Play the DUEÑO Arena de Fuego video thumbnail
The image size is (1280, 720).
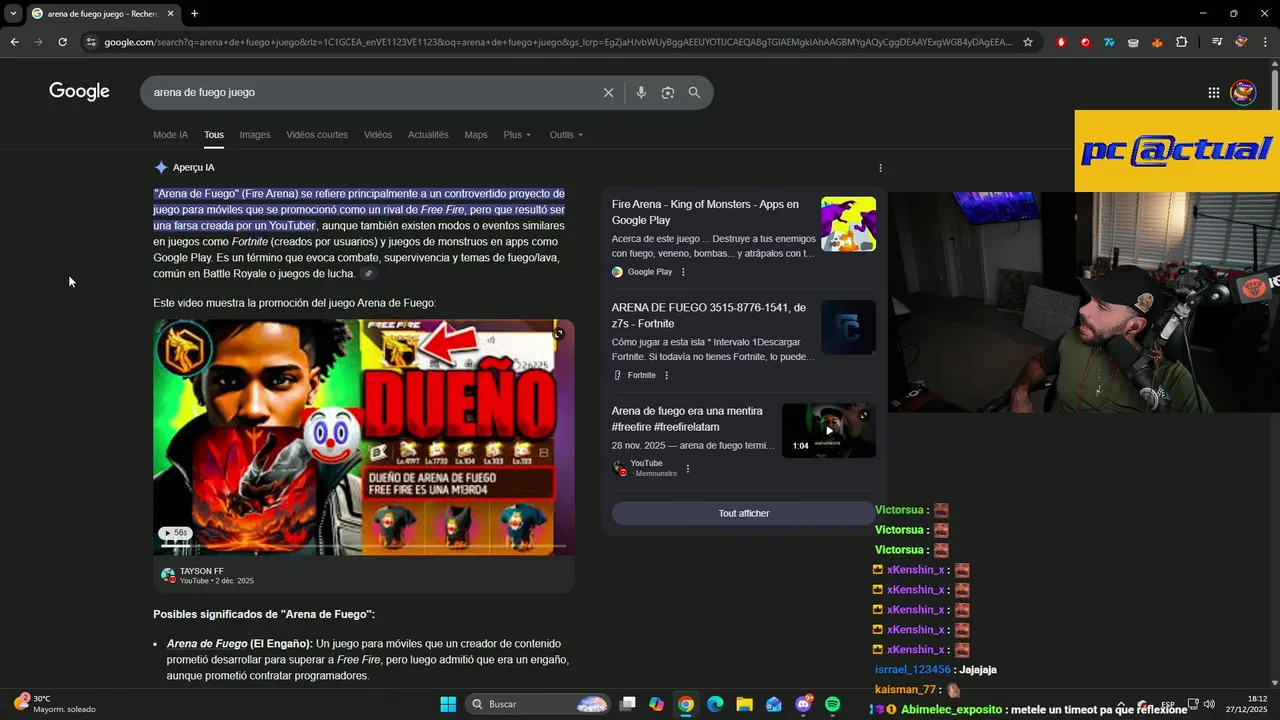(364, 437)
